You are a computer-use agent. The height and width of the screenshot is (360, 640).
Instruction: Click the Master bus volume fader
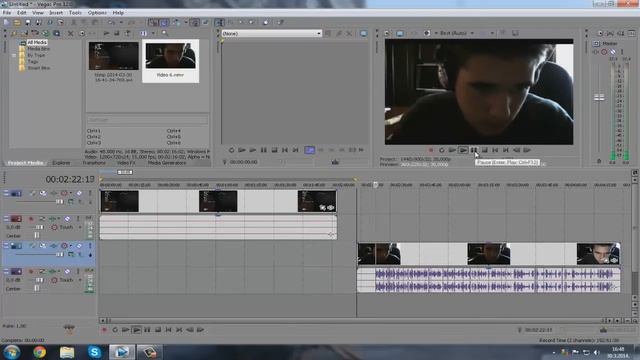point(599,97)
